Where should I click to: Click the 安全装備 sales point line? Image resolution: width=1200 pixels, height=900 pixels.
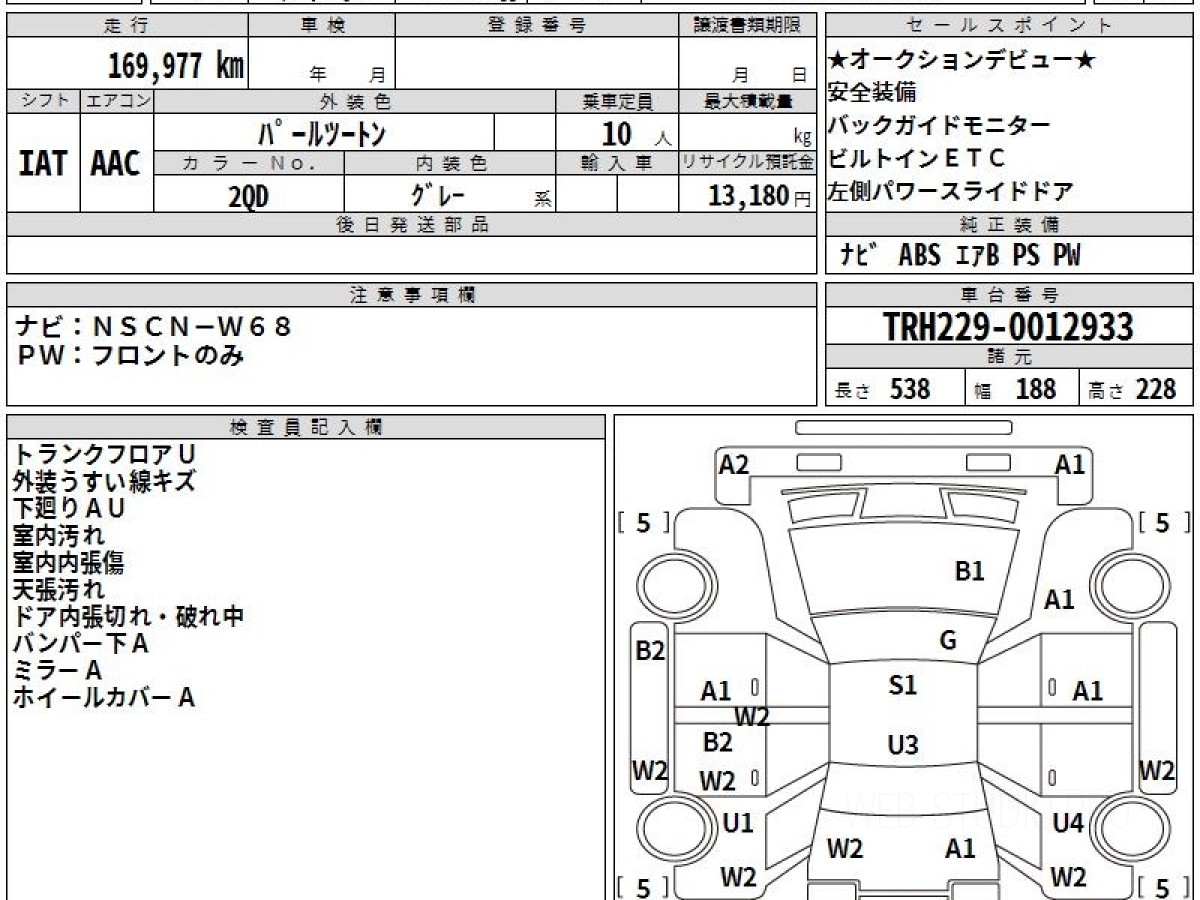point(872,93)
